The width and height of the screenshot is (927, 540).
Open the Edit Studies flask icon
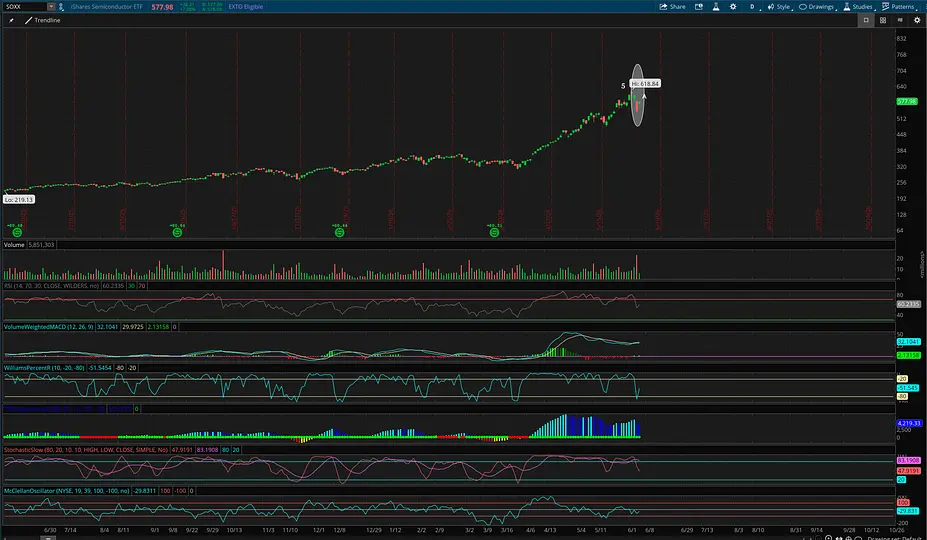pos(715,7)
